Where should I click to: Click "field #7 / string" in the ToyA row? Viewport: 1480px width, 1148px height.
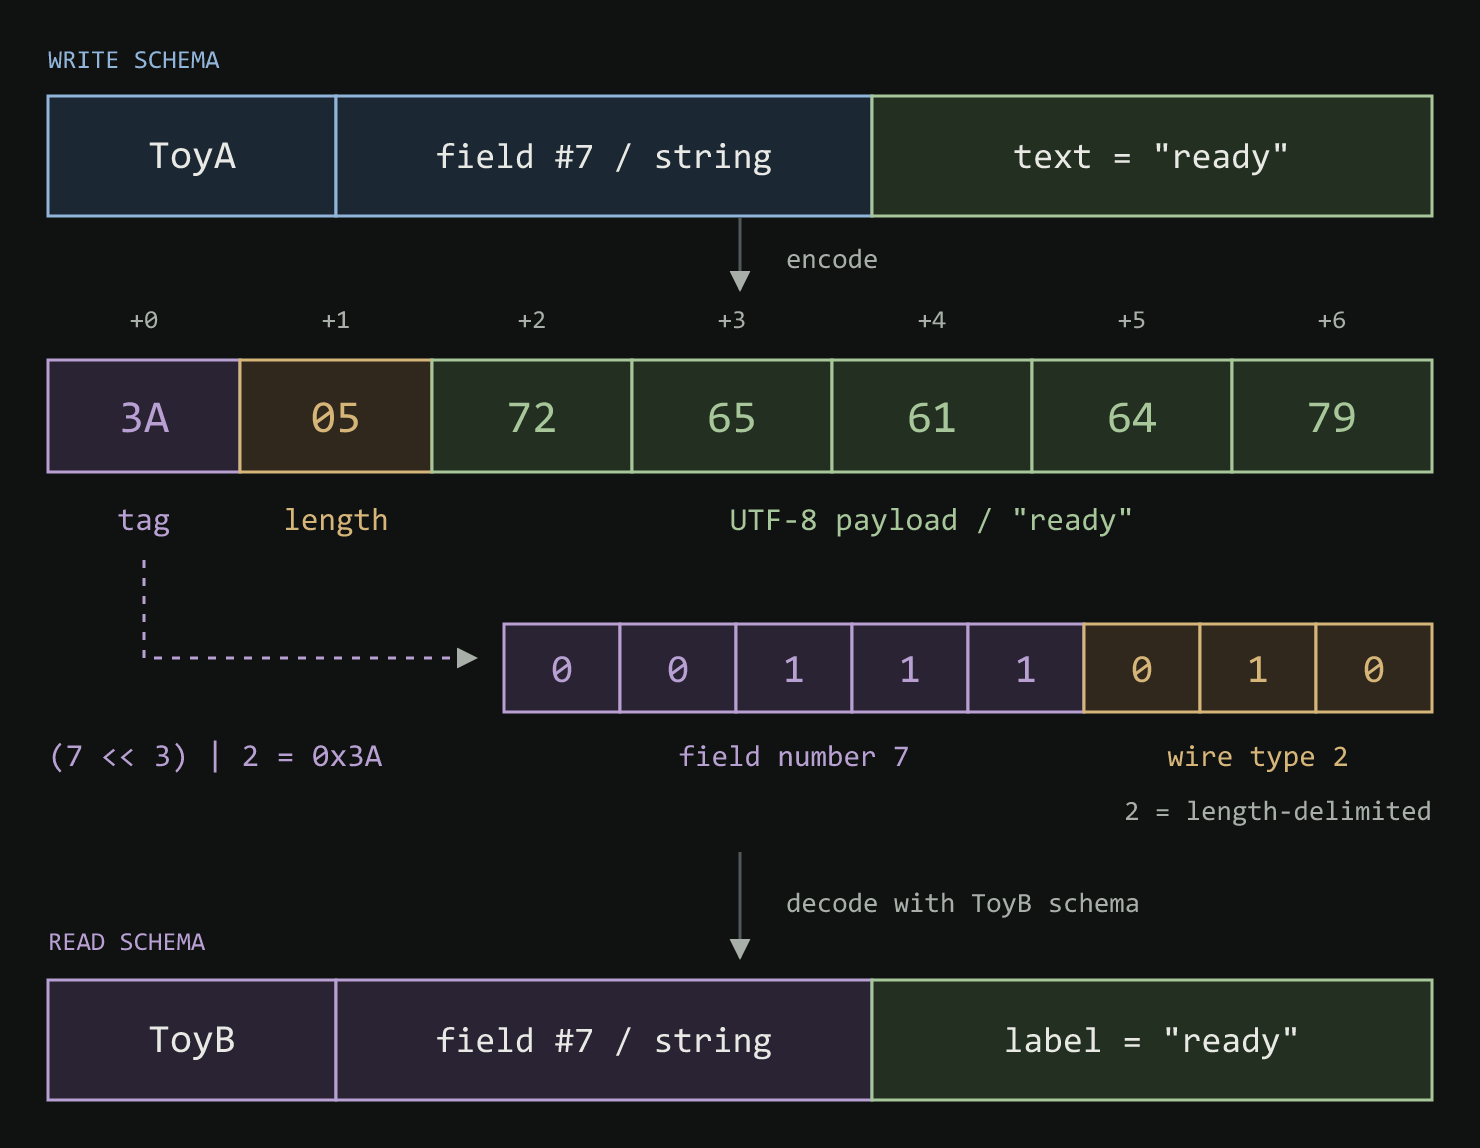[x=604, y=156]
